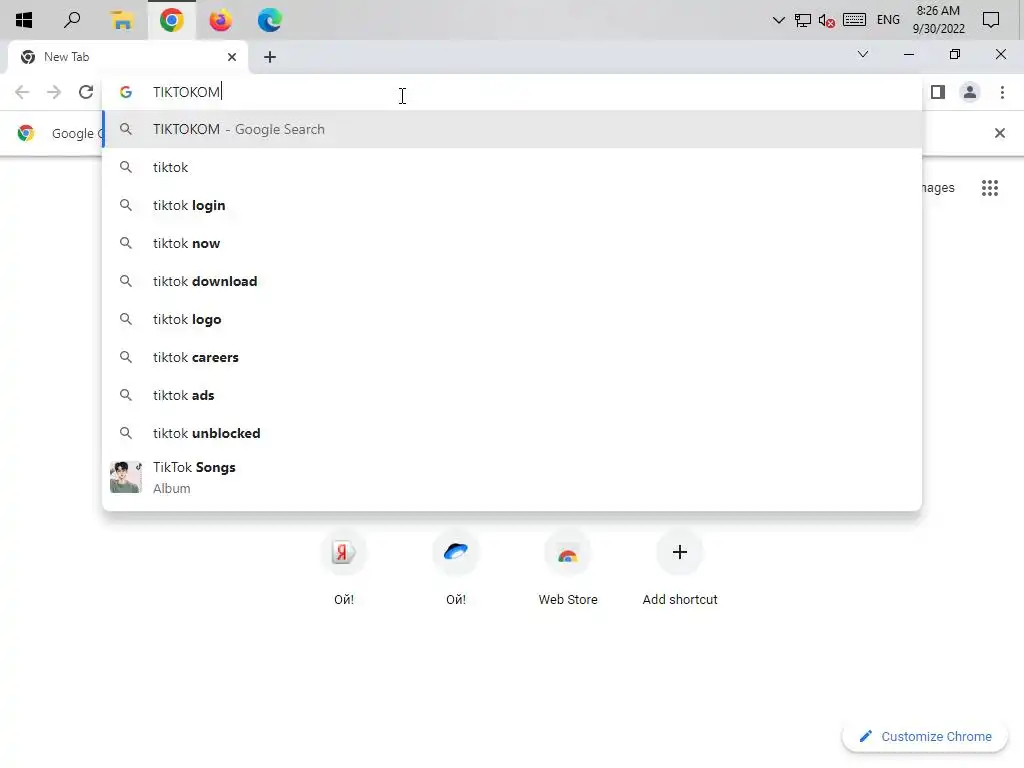The height and width of the screenshot is (768, 1024).
Task: Click the muted volume tray icon
Action: click(x=827, y=21)
